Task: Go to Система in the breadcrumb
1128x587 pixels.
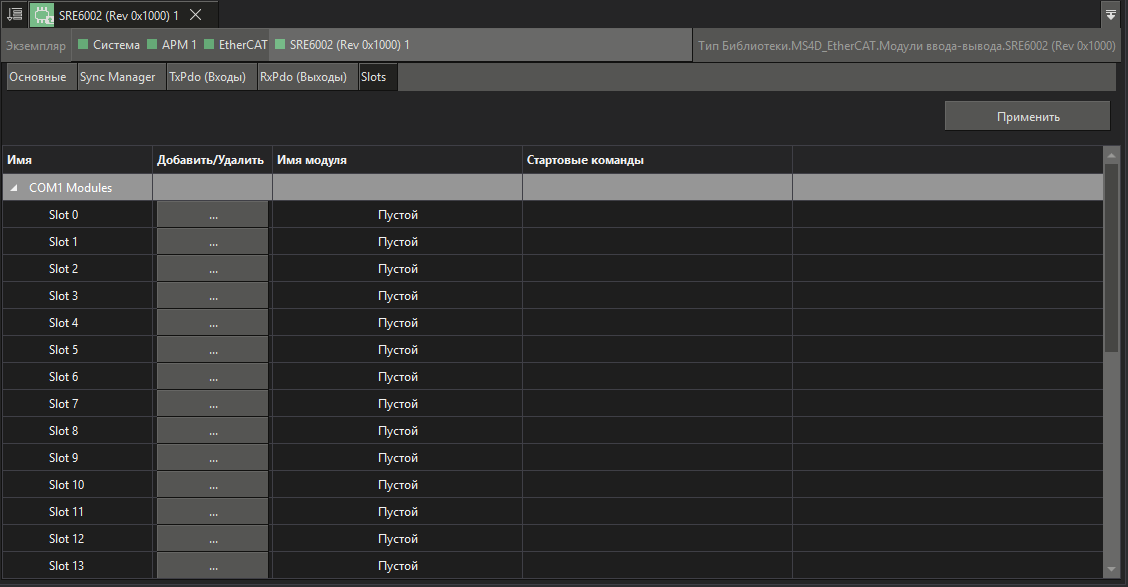Action: (x=109, y=45)
